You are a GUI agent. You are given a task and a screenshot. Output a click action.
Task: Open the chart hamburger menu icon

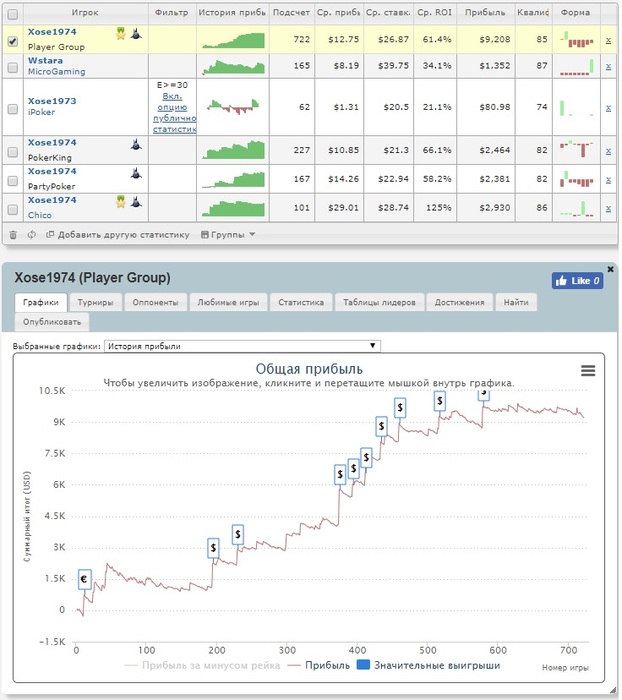tap(588, 371)
